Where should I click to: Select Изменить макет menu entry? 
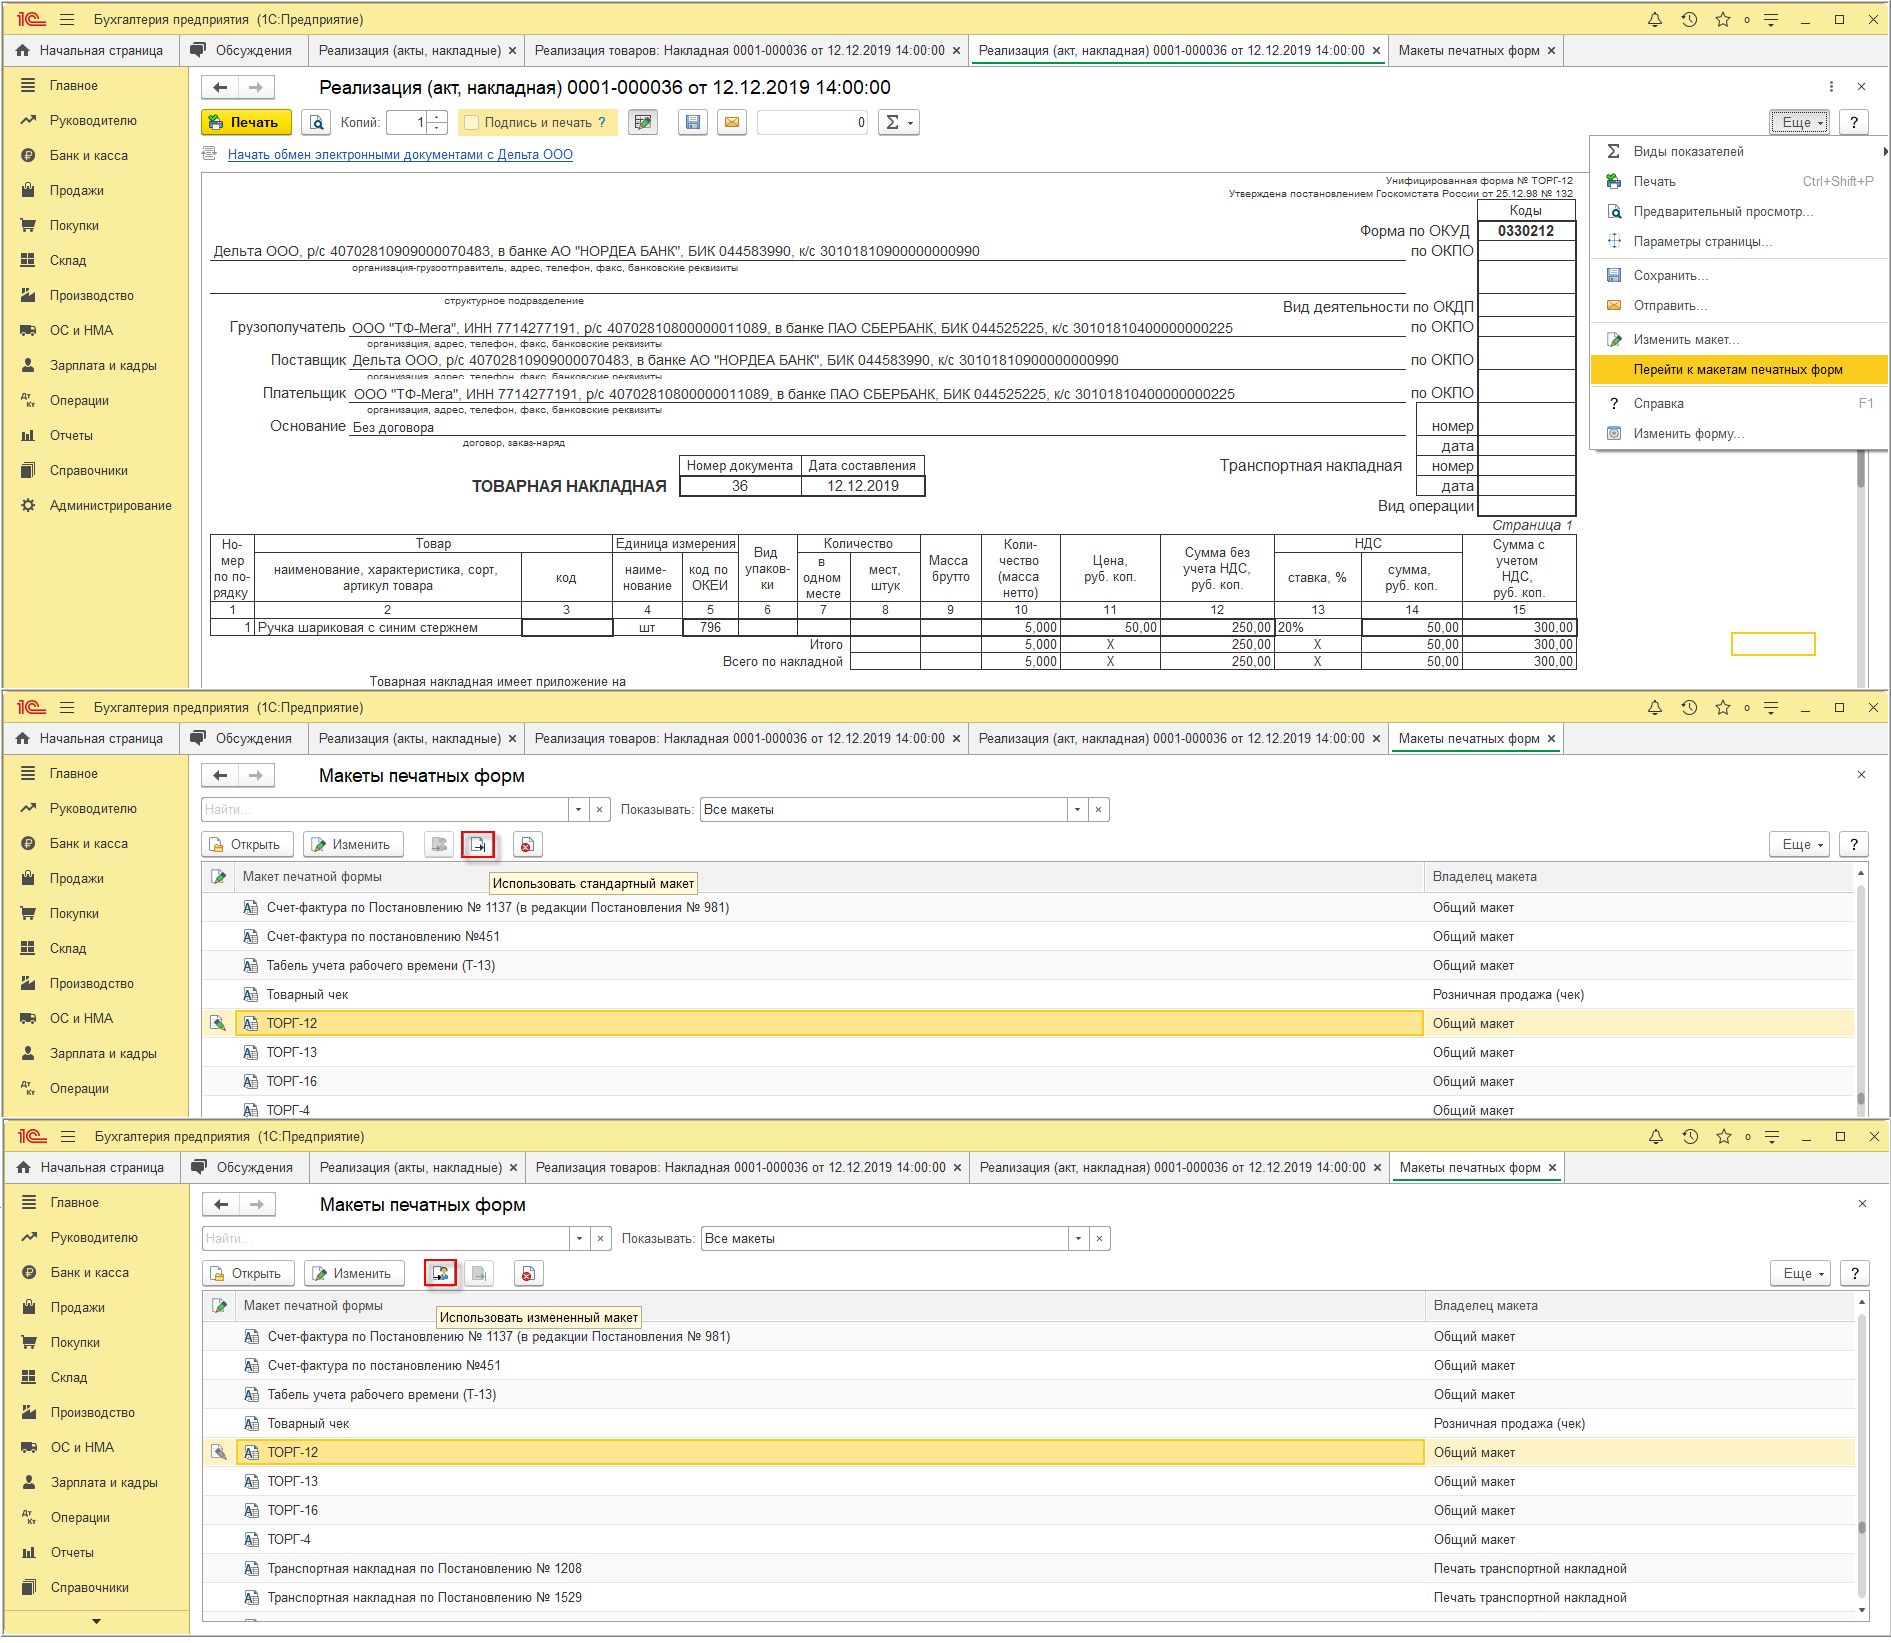click(1739, 339)
